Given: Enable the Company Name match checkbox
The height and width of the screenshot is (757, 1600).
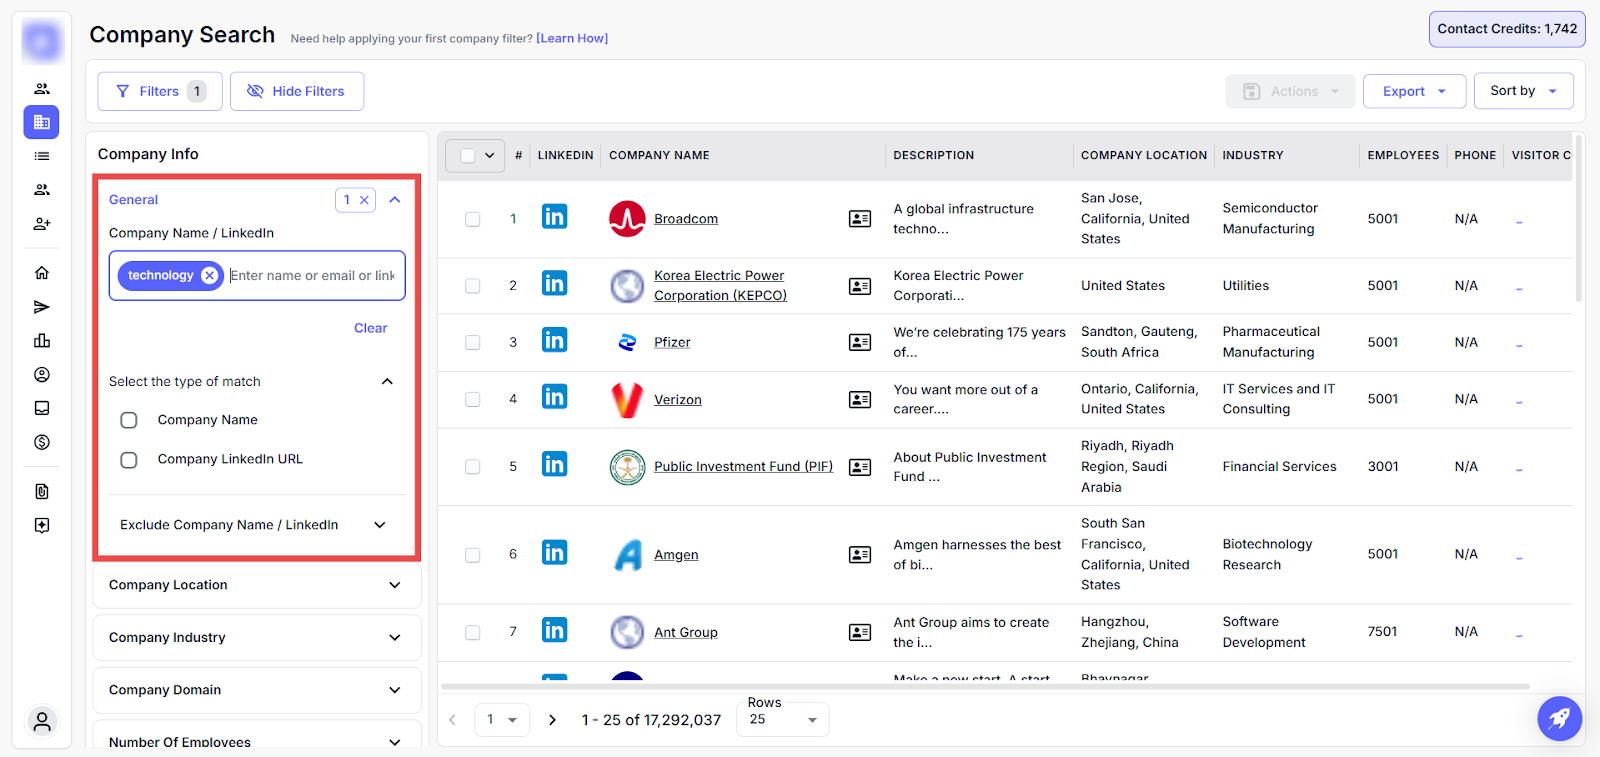Looking at the screenshot, I should pos(129,420).
